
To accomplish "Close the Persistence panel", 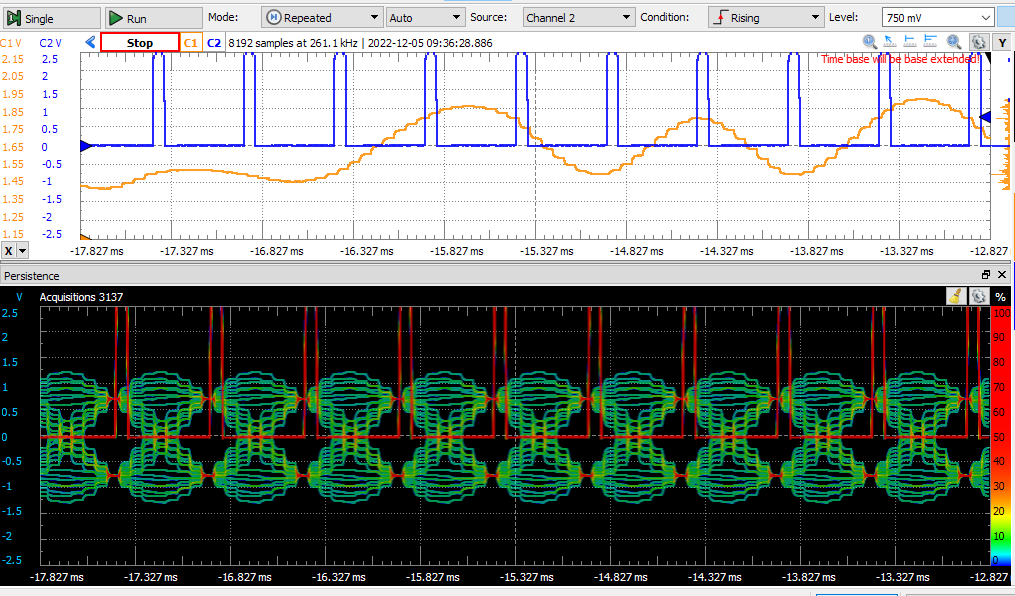I will coord(1002,274).
